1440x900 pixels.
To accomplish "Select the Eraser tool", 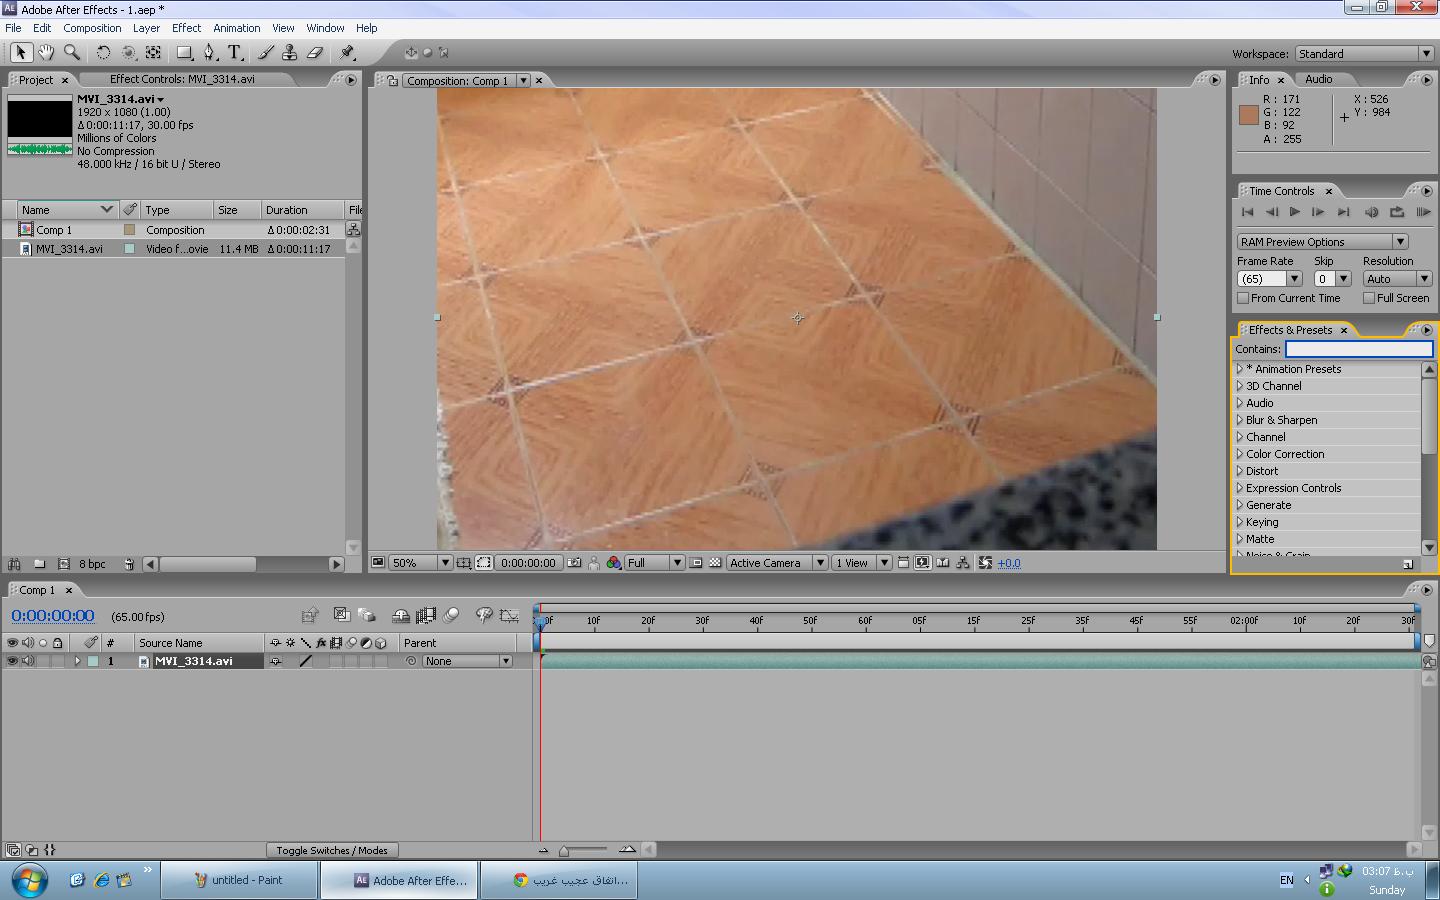I will (315, 52).
